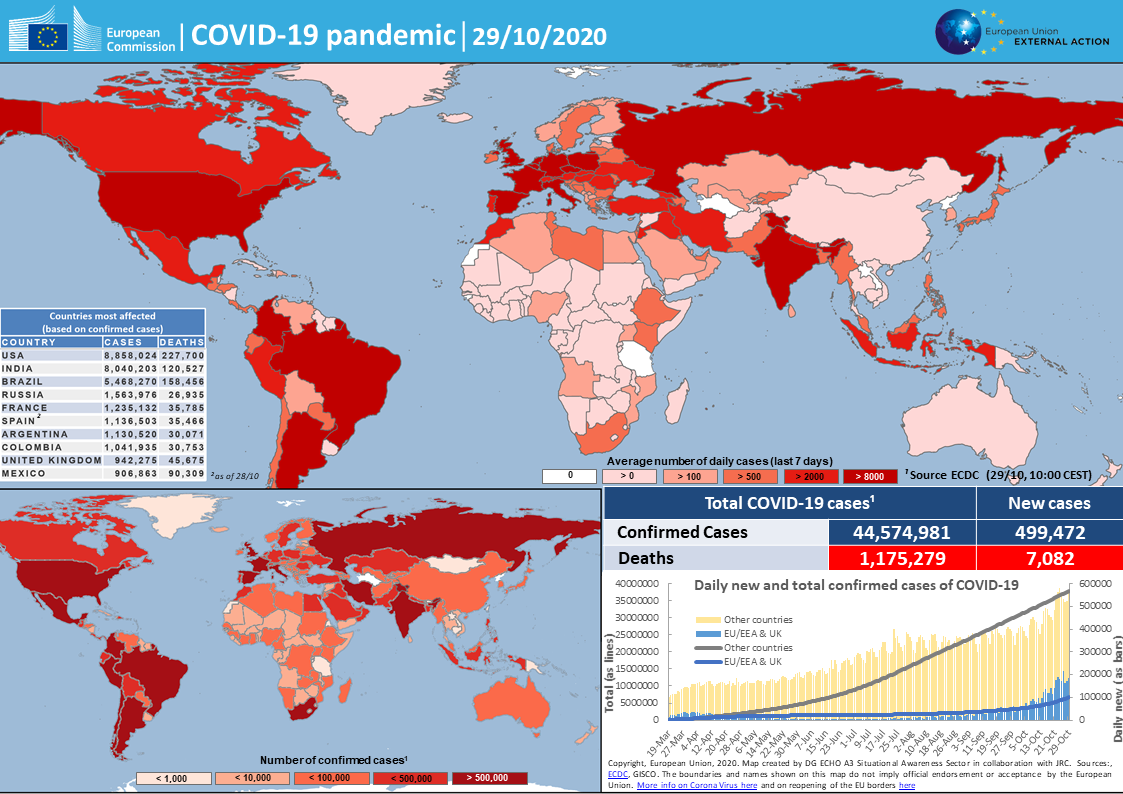The height and width of the screenshot is (794, 1123).
Task: Click the '> 2000' daily cases legend swatch
Action: coord(810,476)
